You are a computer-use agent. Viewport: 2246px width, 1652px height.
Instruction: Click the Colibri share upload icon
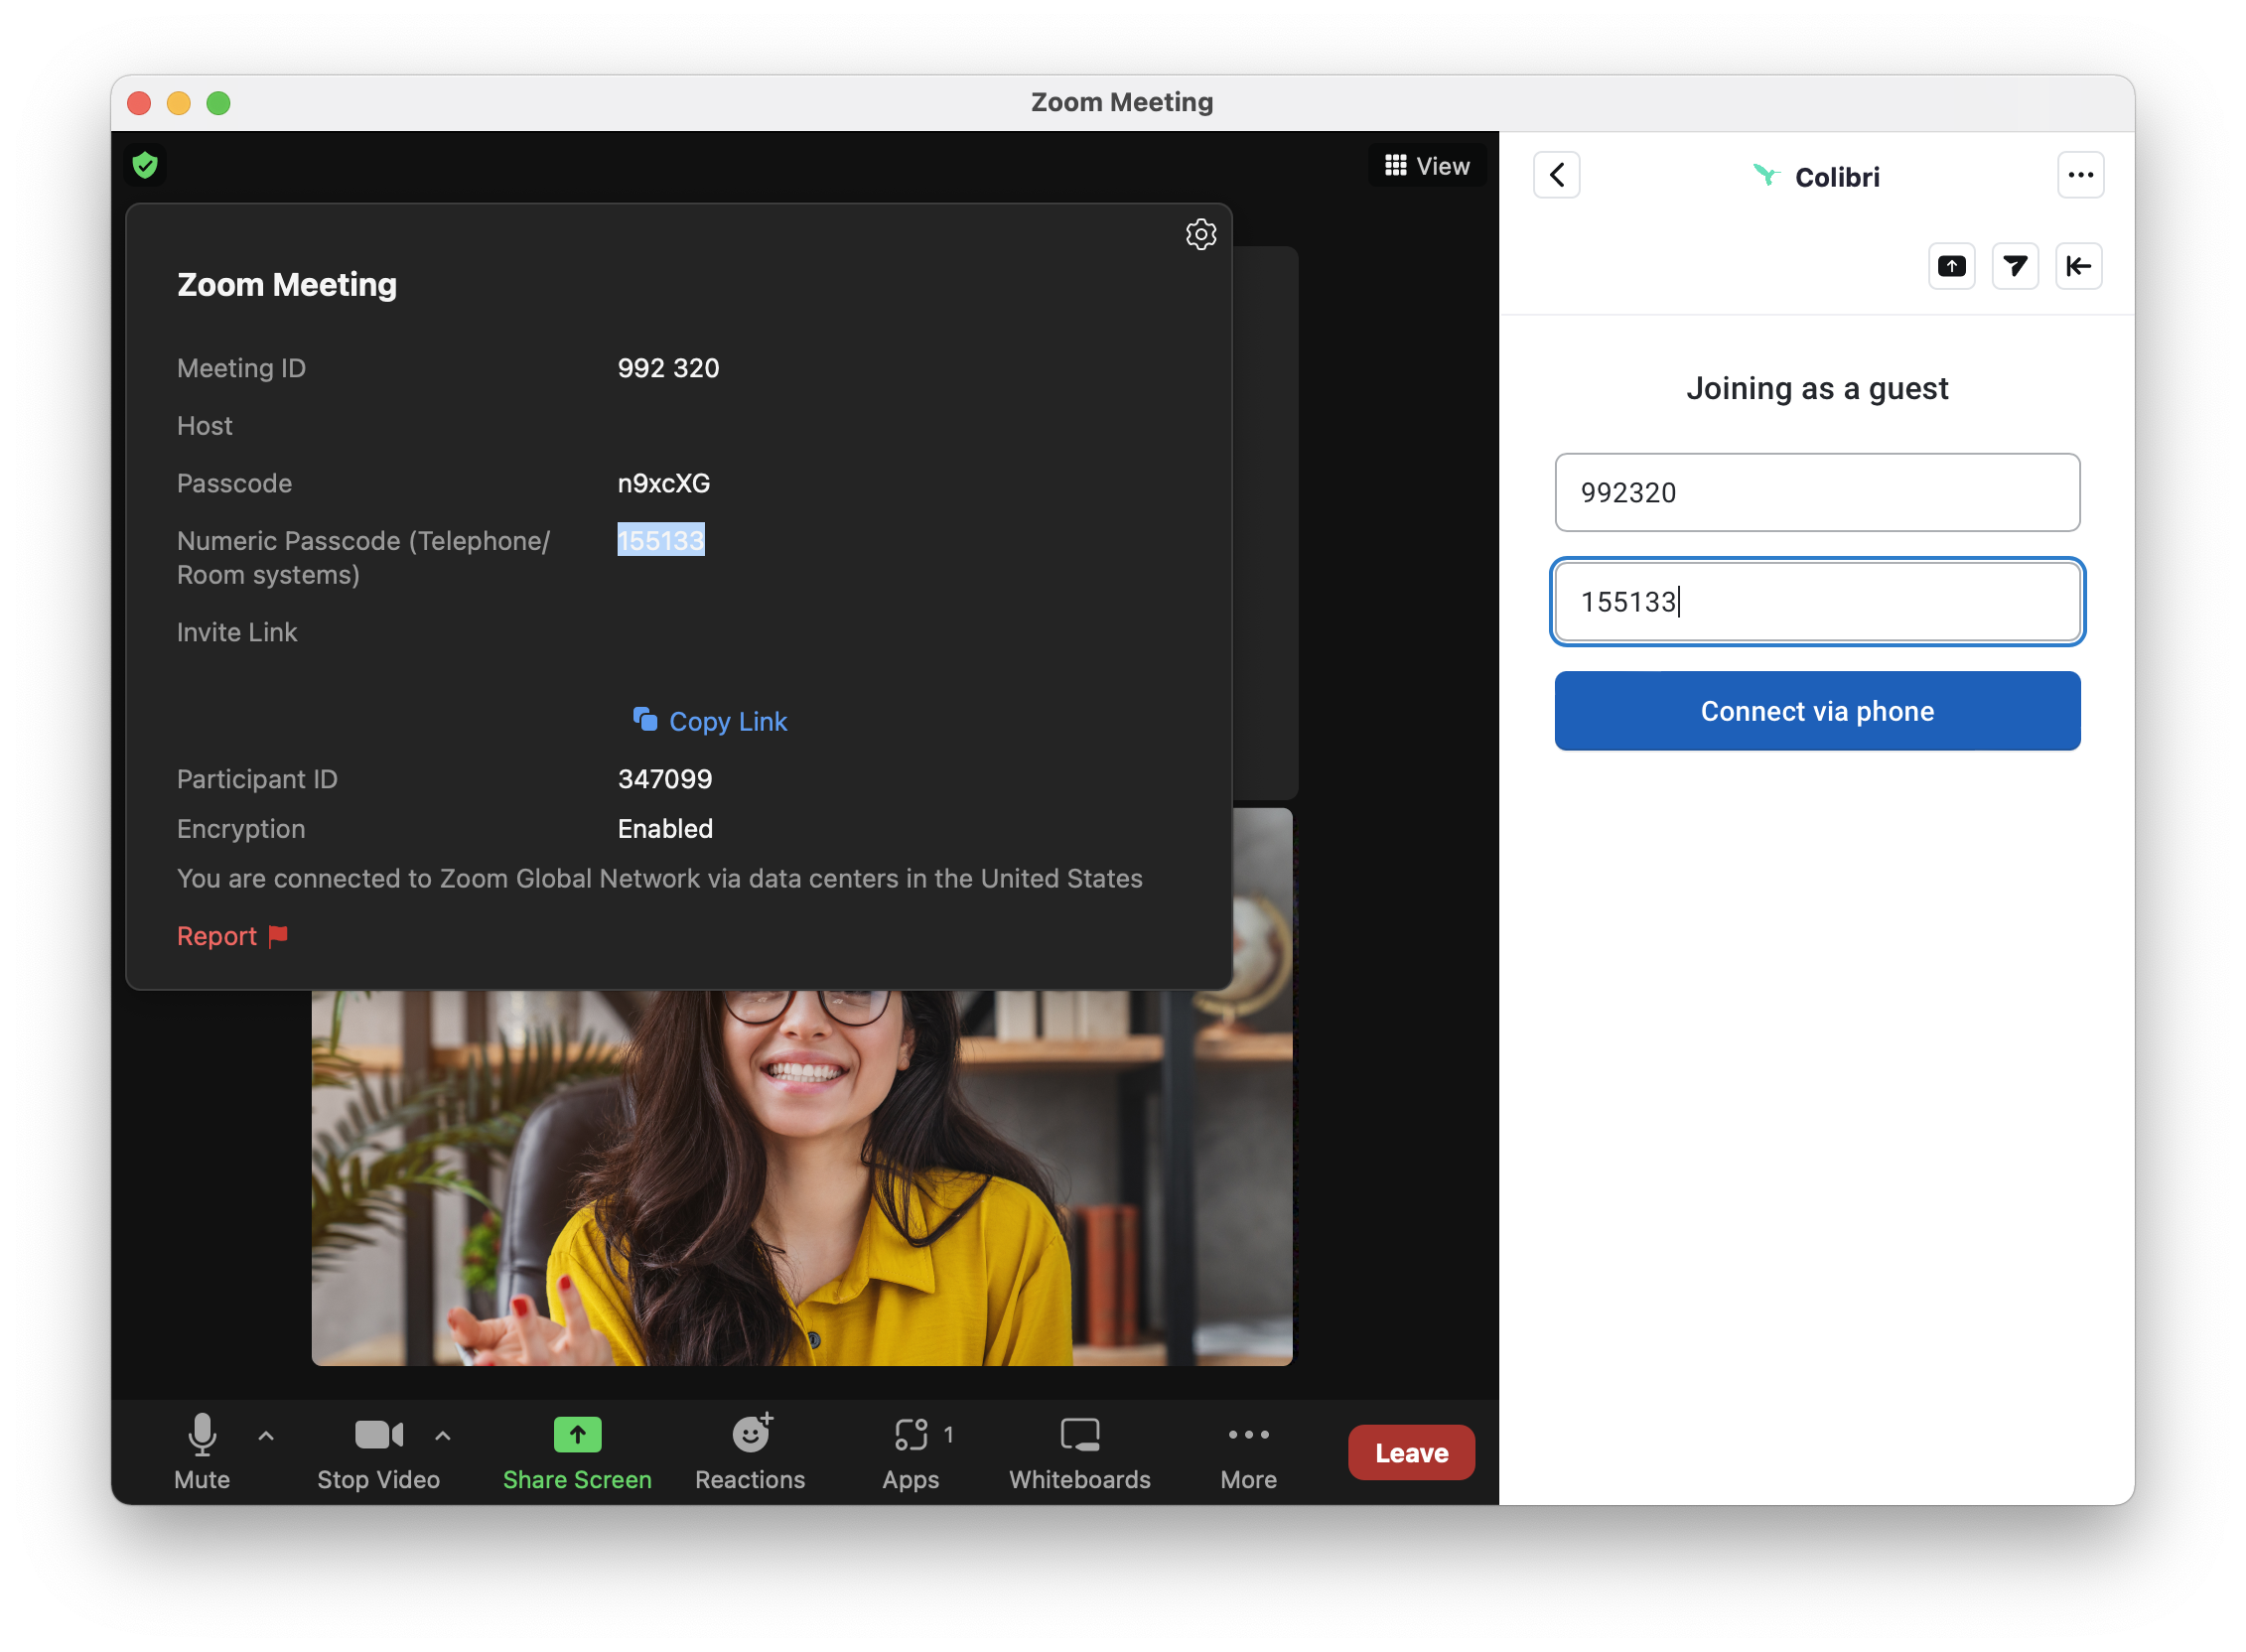[x=1952, y=266]
